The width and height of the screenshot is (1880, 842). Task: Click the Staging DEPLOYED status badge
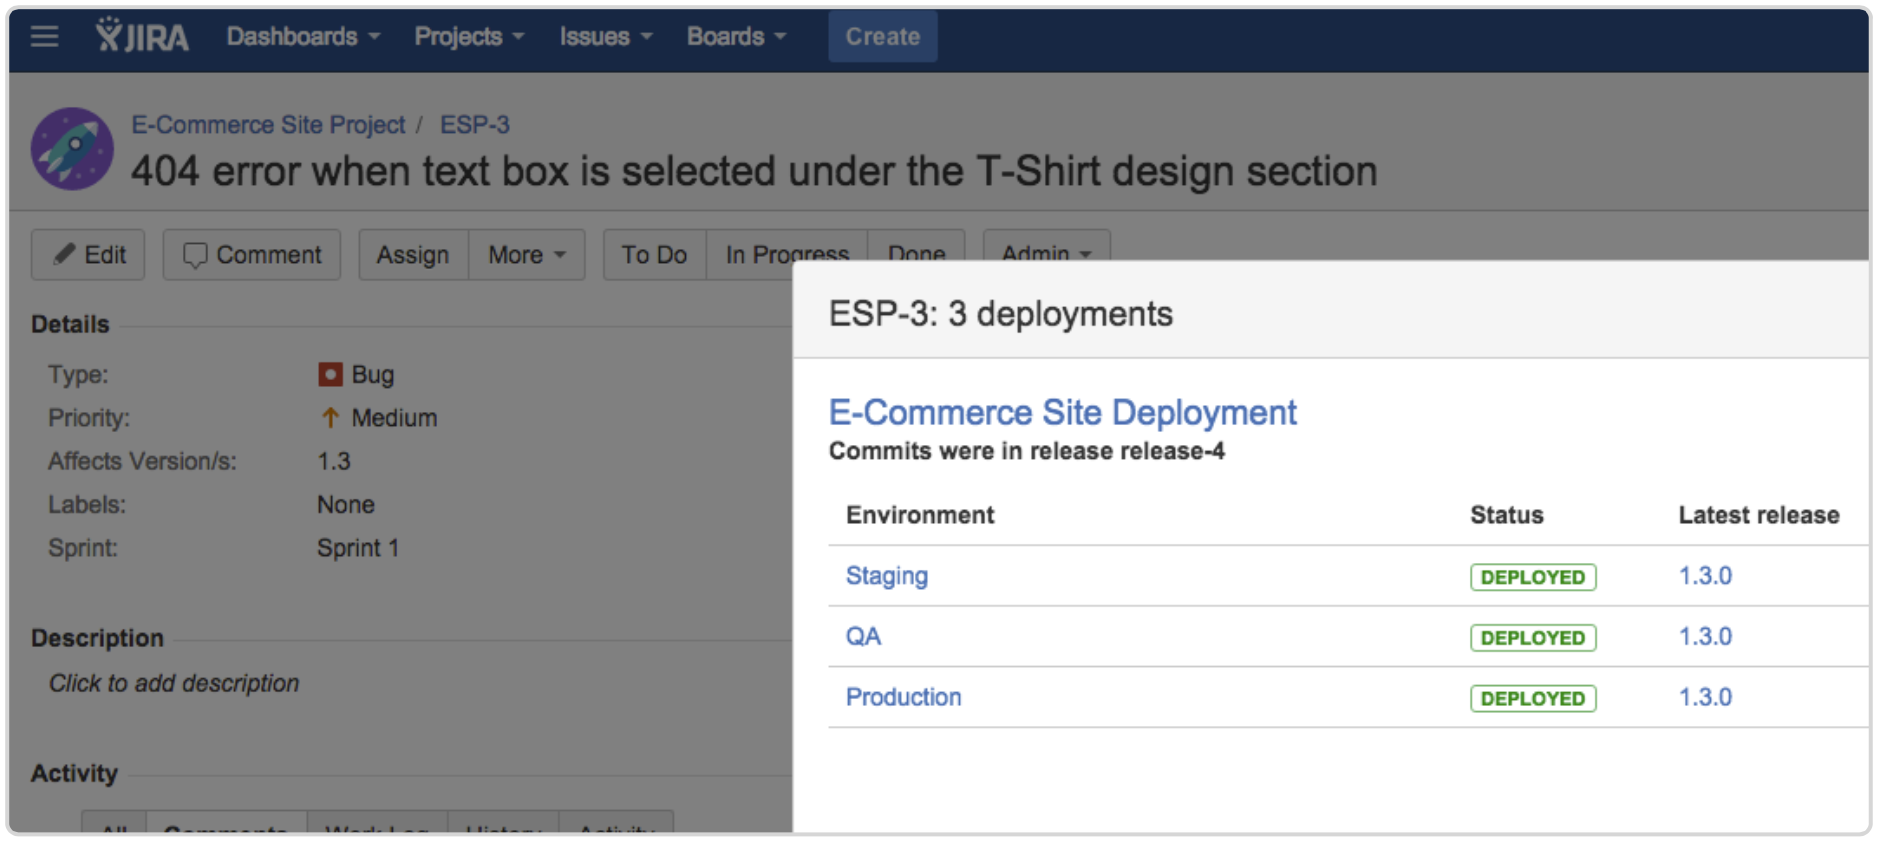click(x=1533, y=577)
